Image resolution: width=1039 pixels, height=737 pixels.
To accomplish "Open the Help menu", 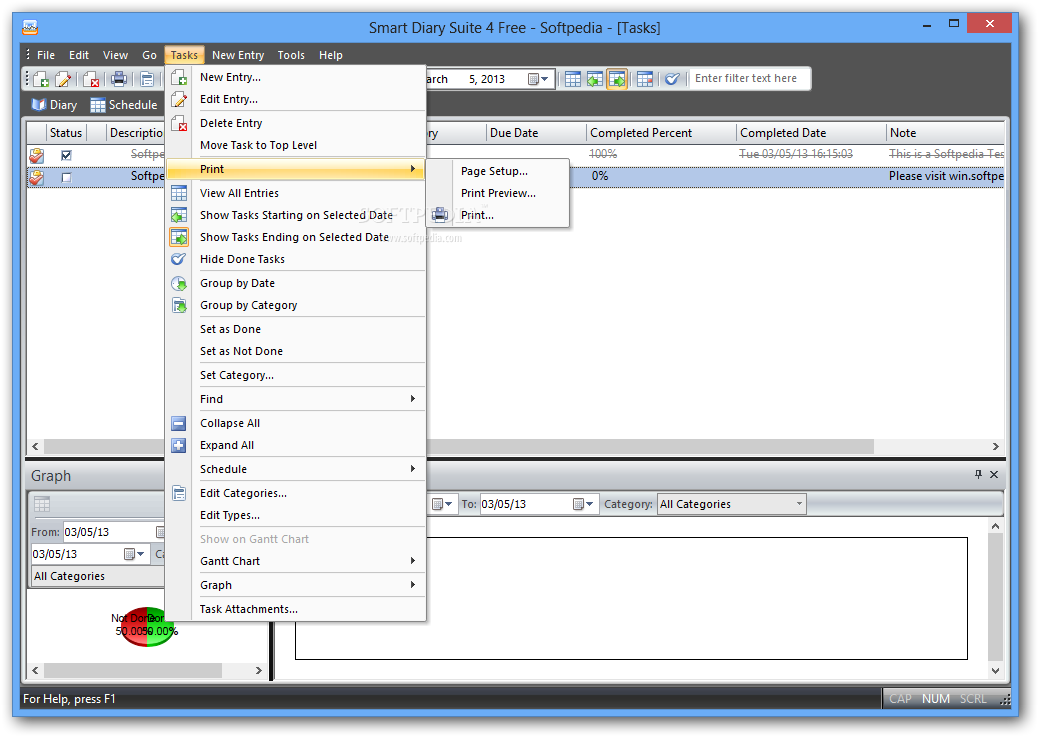I will [x=331, y=55].
